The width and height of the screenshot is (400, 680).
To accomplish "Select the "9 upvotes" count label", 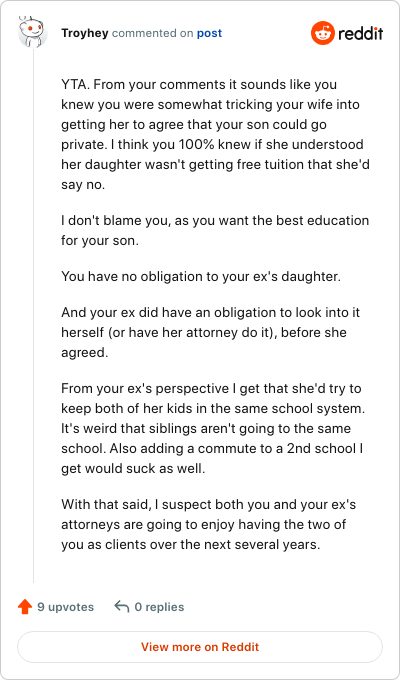I will pos(66,607).
